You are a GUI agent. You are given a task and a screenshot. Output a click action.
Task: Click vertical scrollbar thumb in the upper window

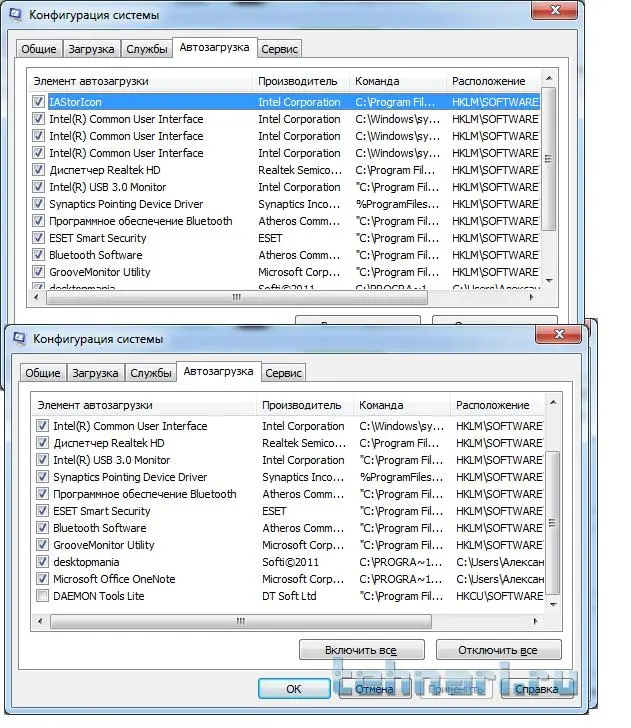pyautogui.click(x=549, y=159)
